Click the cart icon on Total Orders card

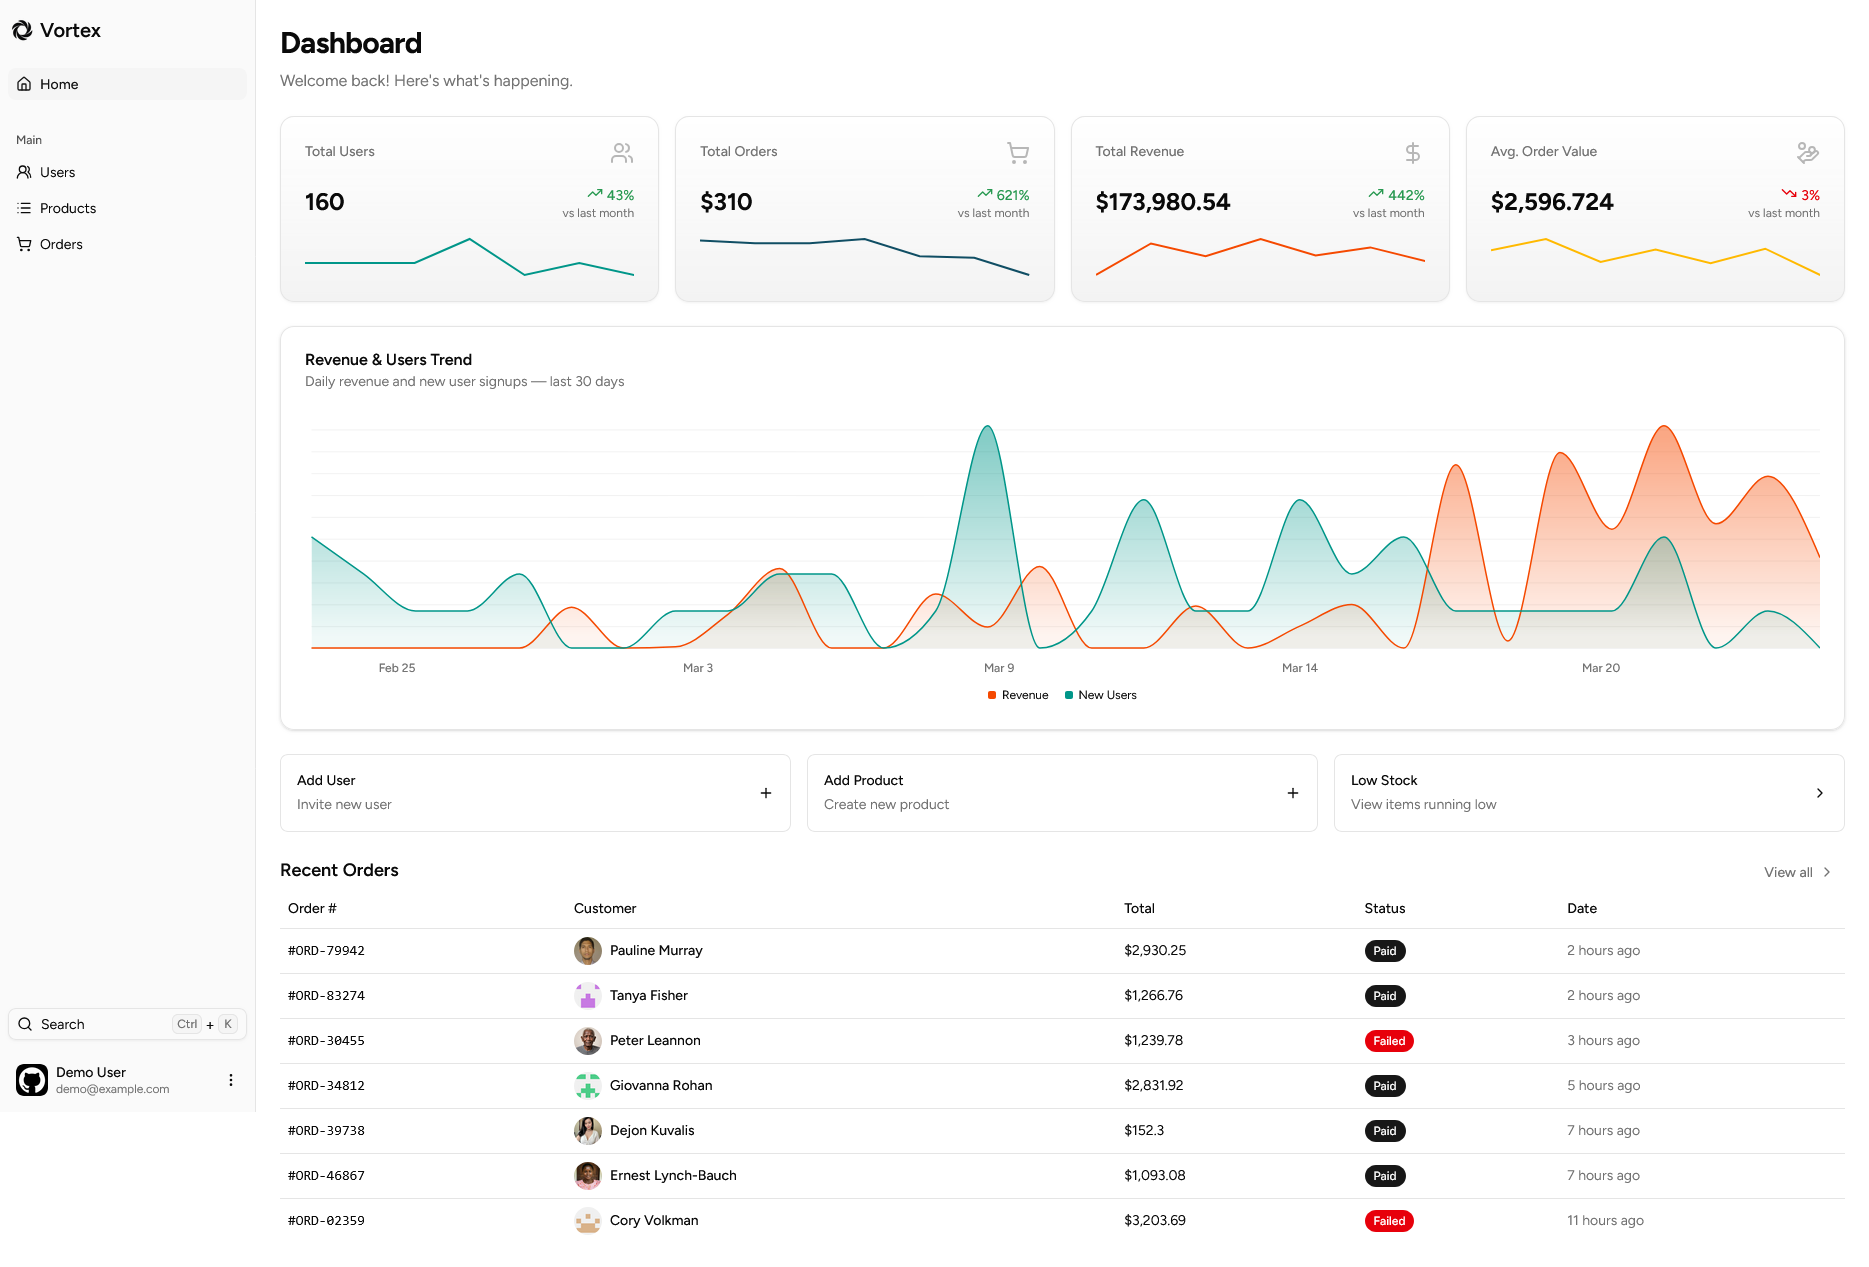click(1017, 152)
